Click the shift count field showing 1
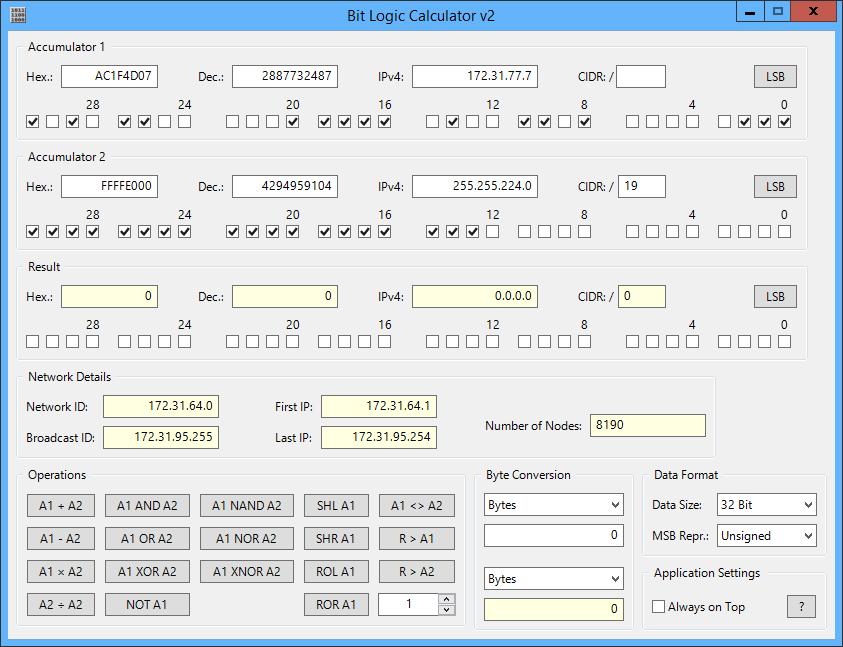 (x=409, y=605)
